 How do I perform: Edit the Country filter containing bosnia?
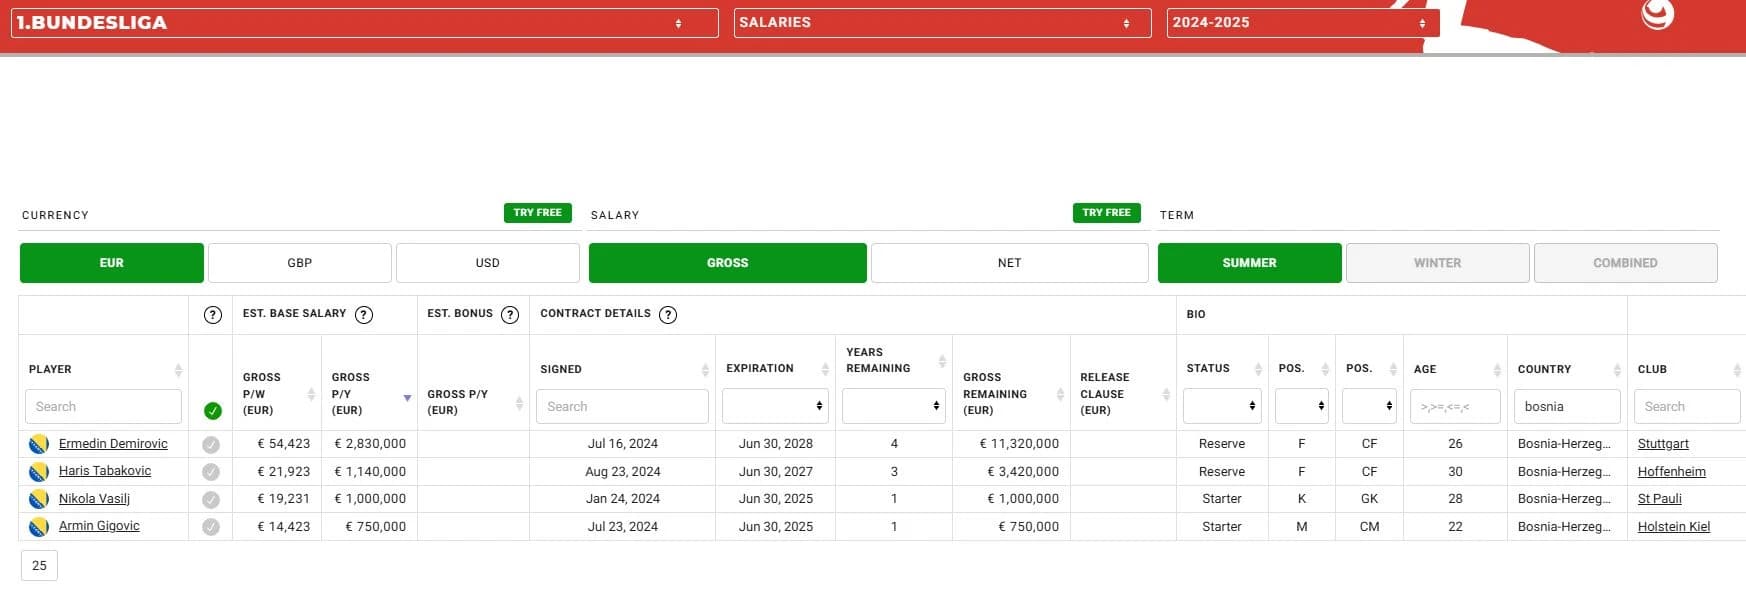point(1567,407)
